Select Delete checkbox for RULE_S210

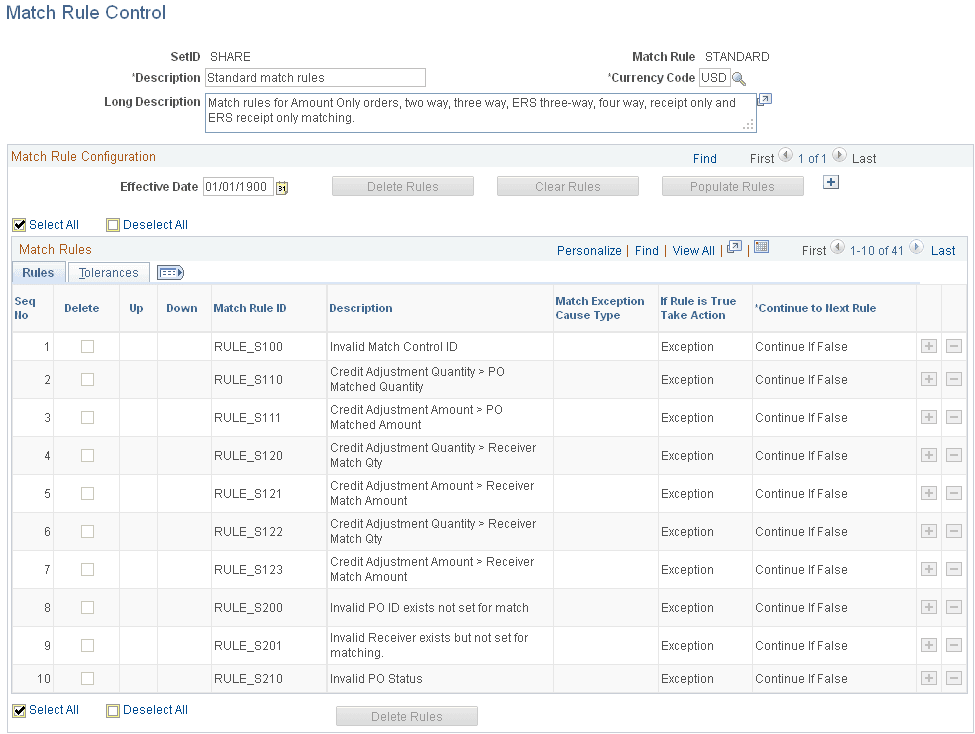coord(88,678)
